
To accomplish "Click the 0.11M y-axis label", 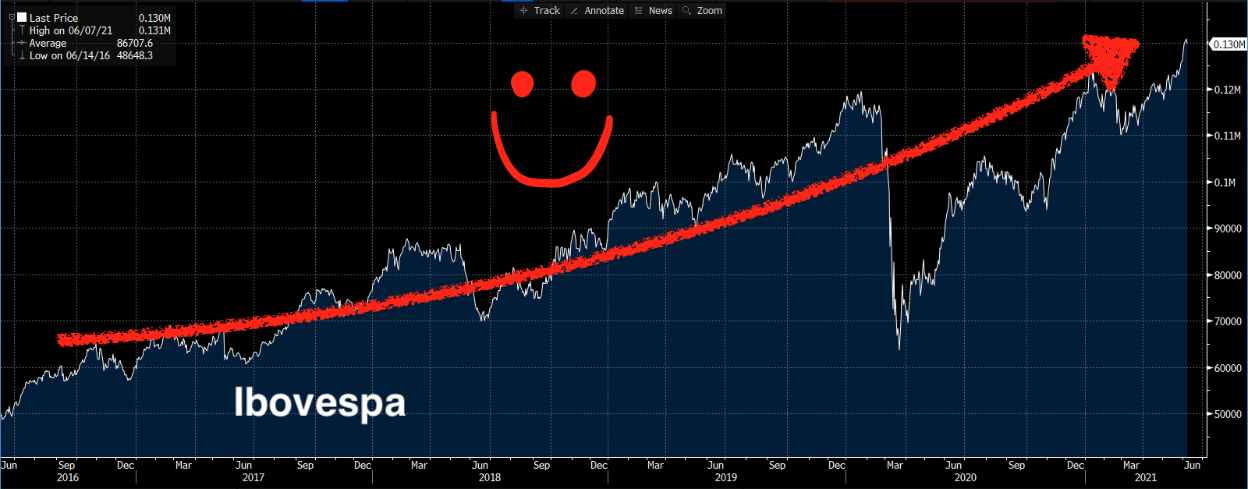I will 1227,136.
